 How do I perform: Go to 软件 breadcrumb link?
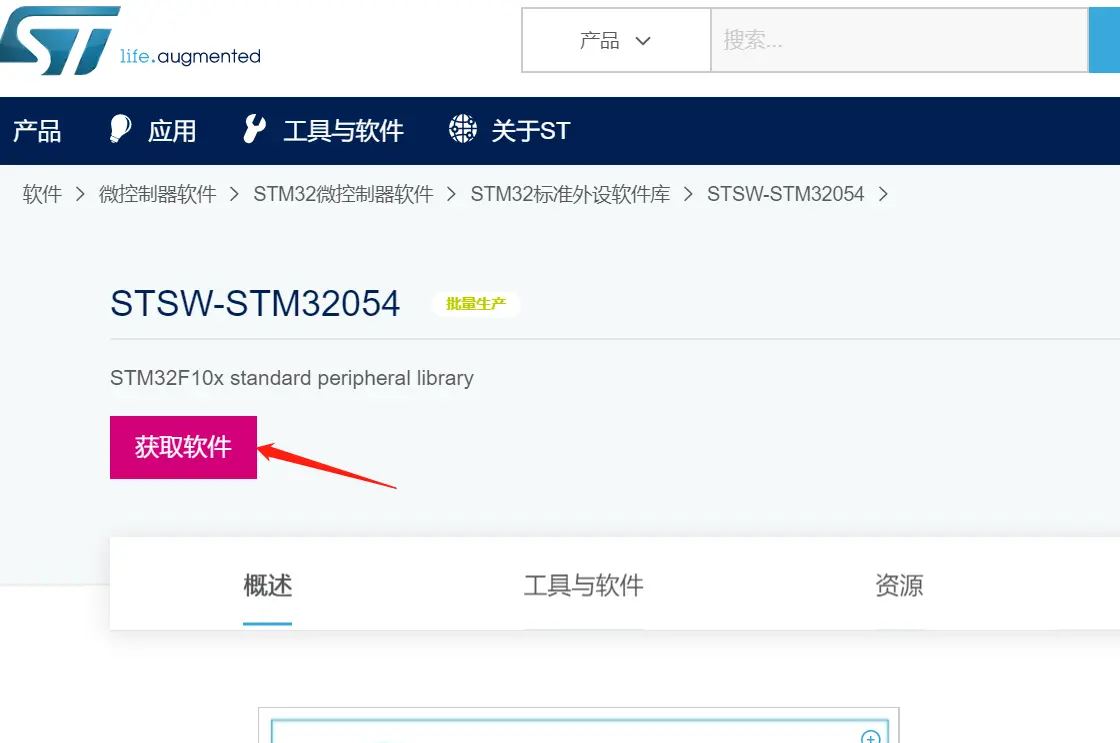click(42, 194)
